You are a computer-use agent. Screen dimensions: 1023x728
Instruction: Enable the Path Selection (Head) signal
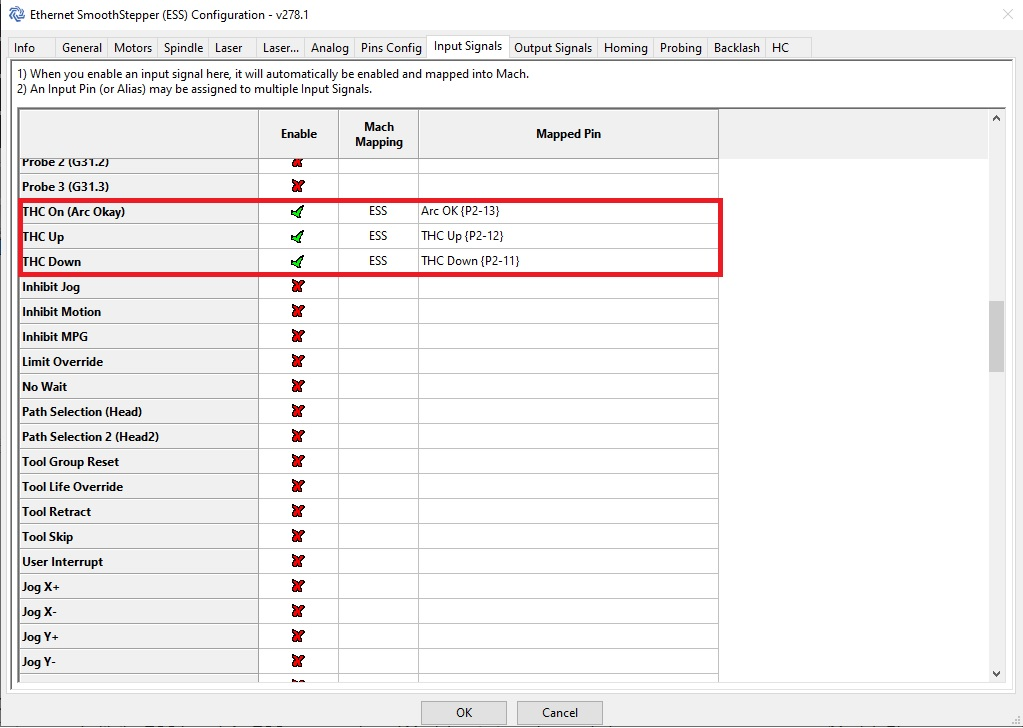click(x=298, y=411)
